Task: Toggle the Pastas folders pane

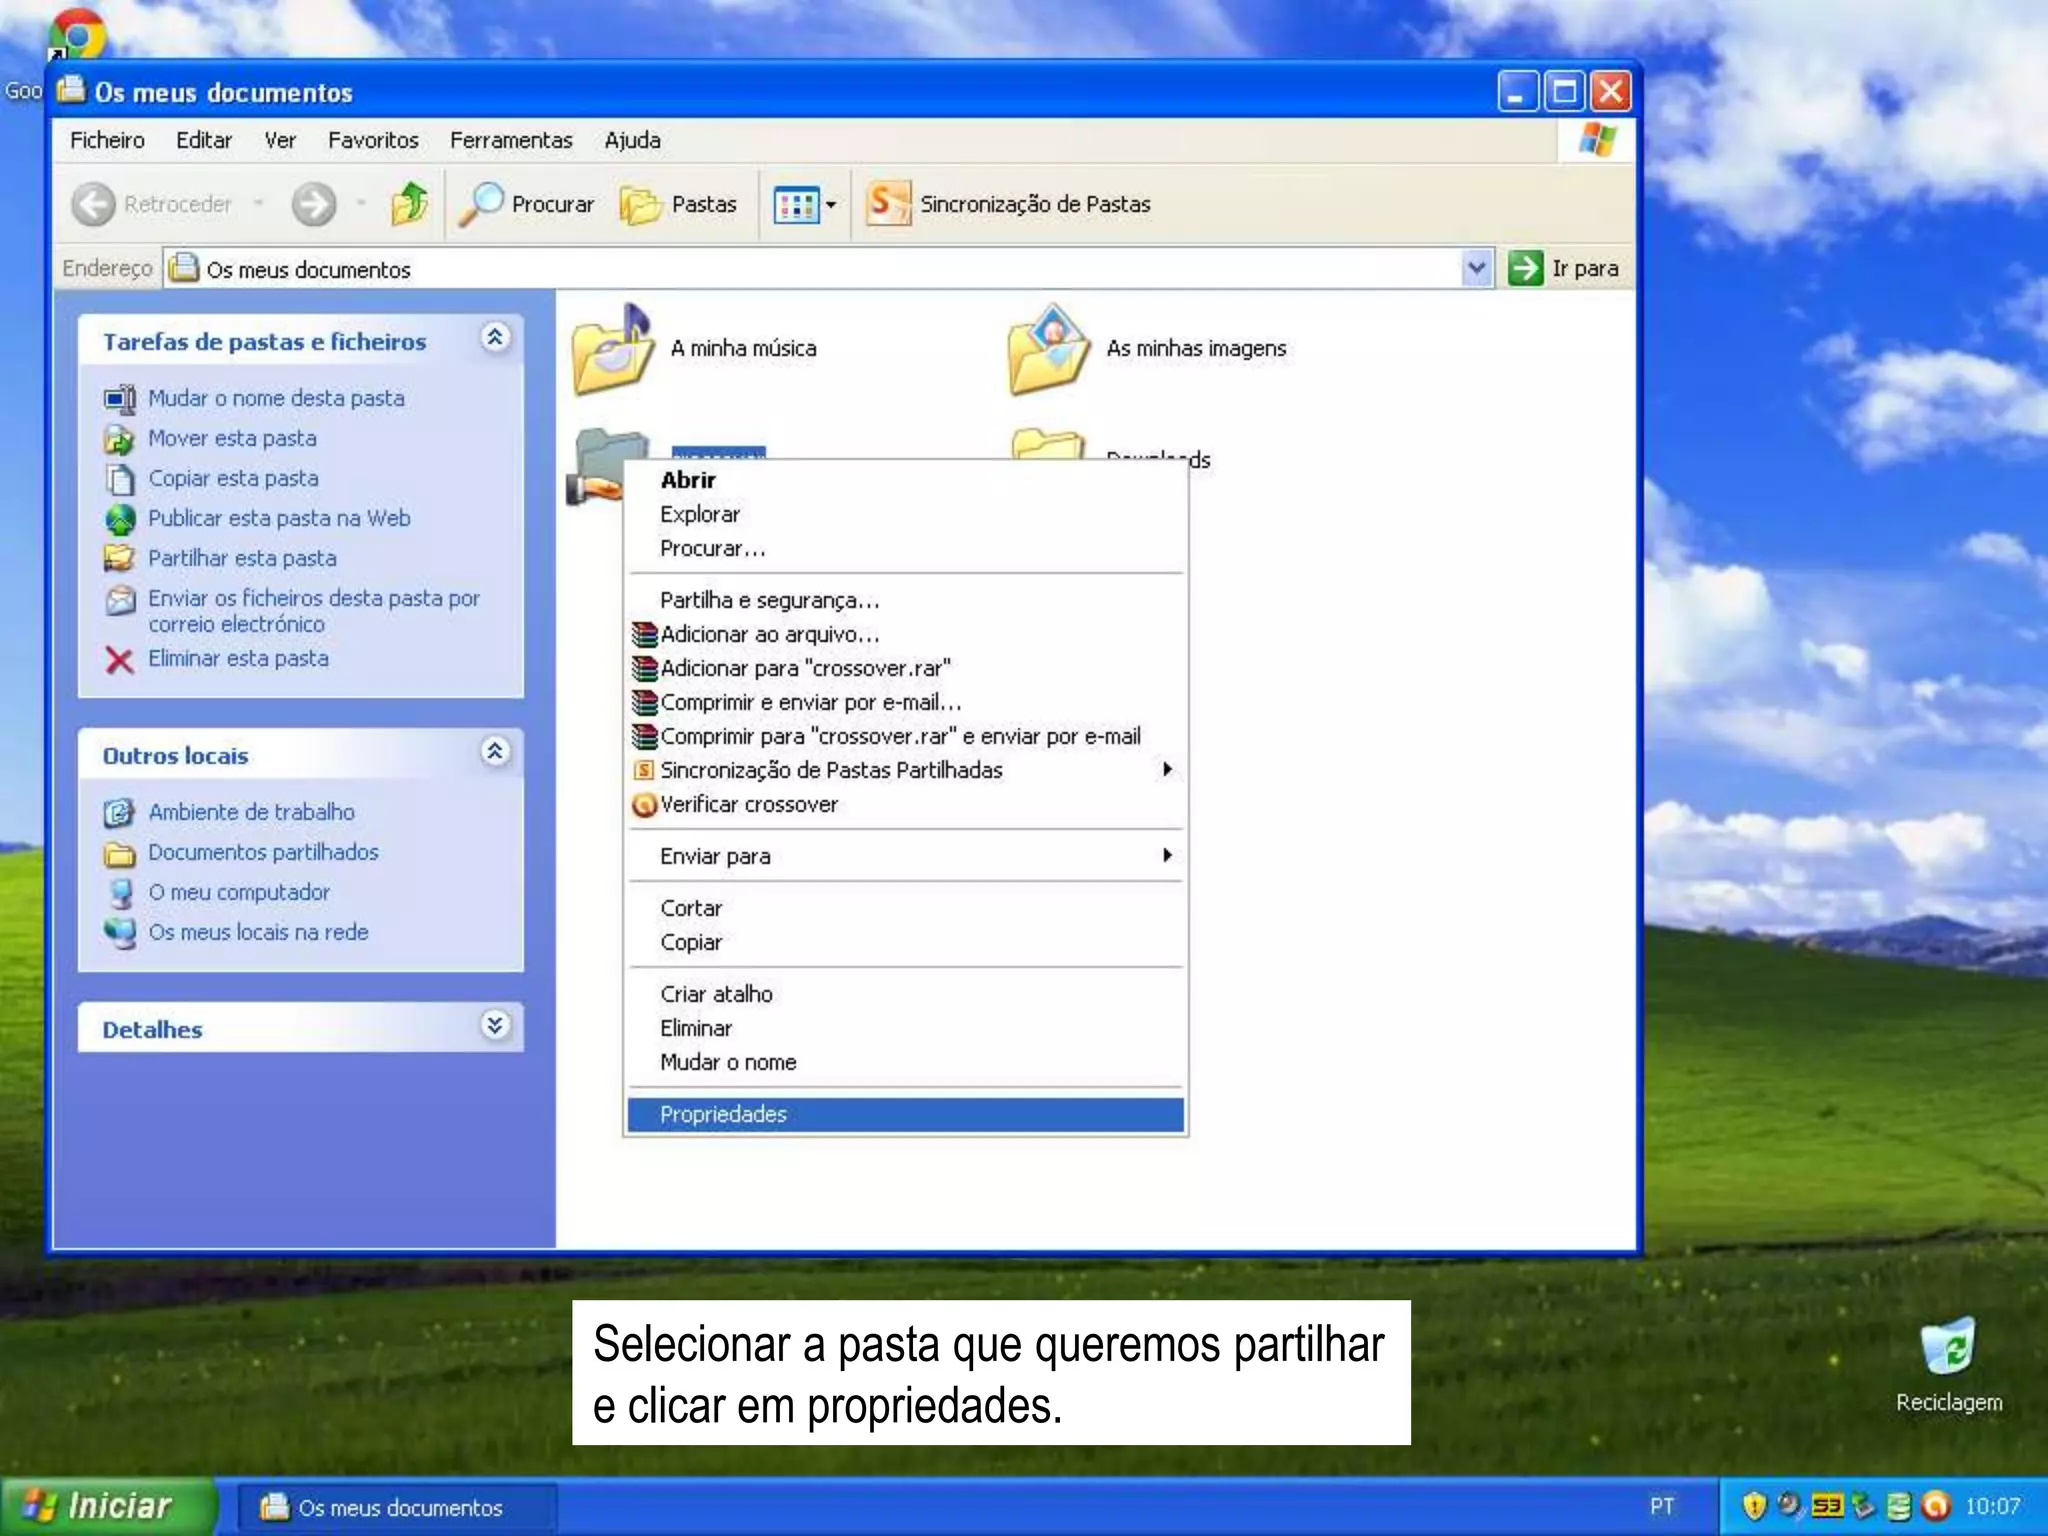Action: coord(679,204)
